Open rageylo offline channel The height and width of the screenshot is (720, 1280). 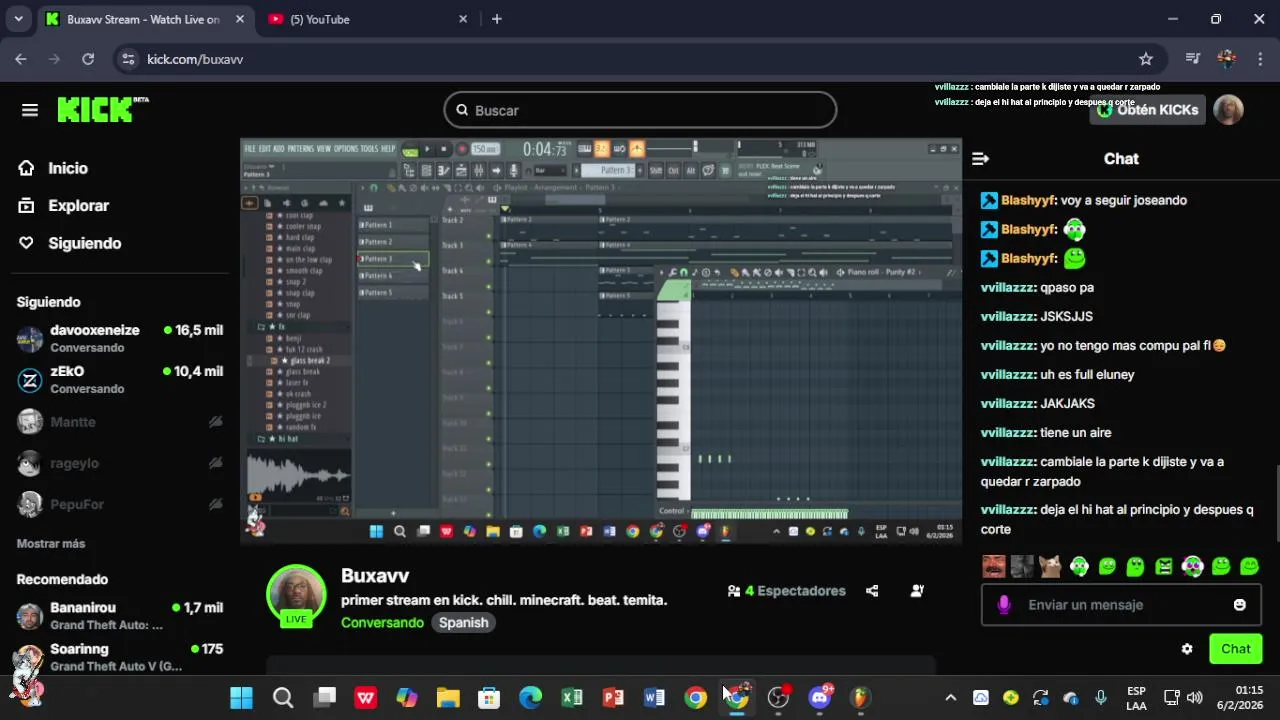[x=120, y=463]
